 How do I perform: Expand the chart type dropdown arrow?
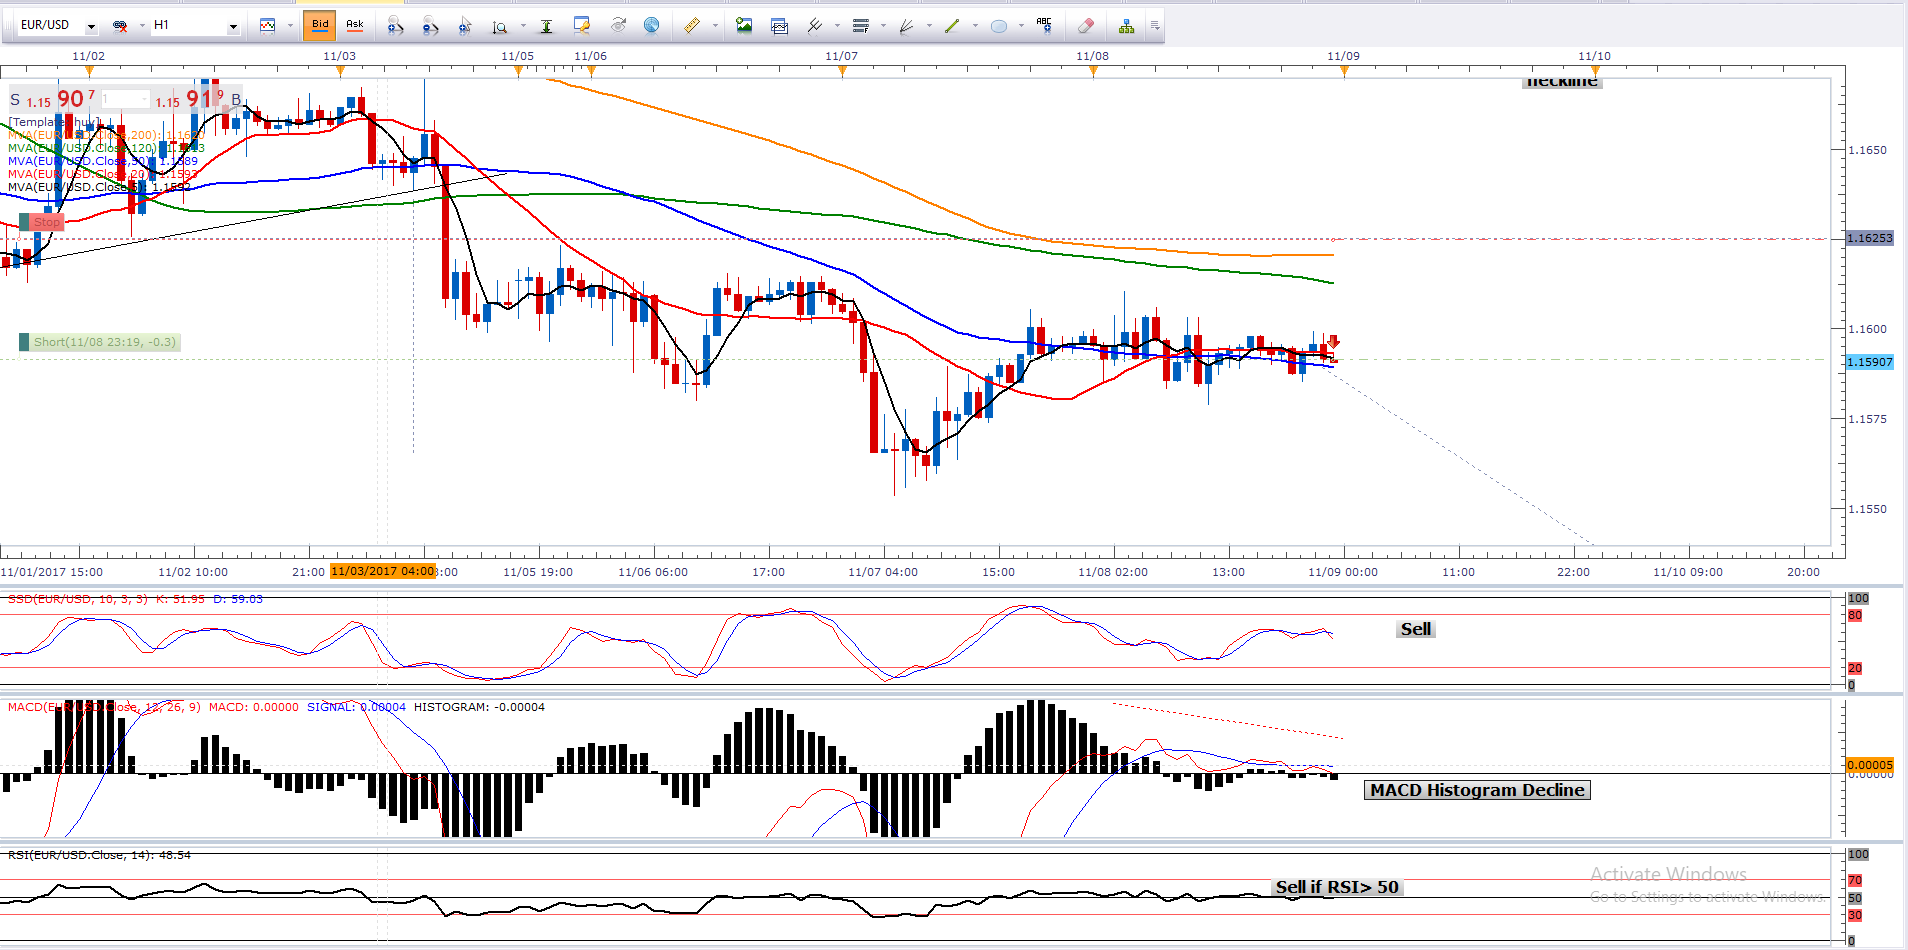290,26
